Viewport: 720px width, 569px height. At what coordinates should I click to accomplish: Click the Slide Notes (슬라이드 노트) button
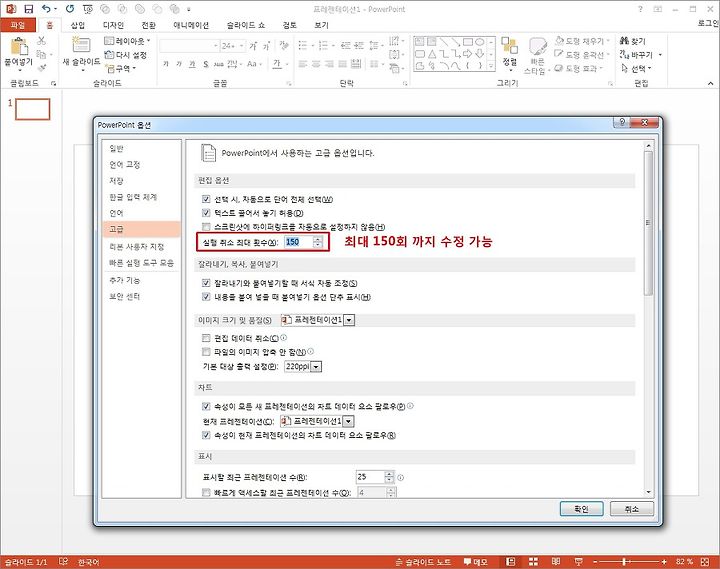423,562
